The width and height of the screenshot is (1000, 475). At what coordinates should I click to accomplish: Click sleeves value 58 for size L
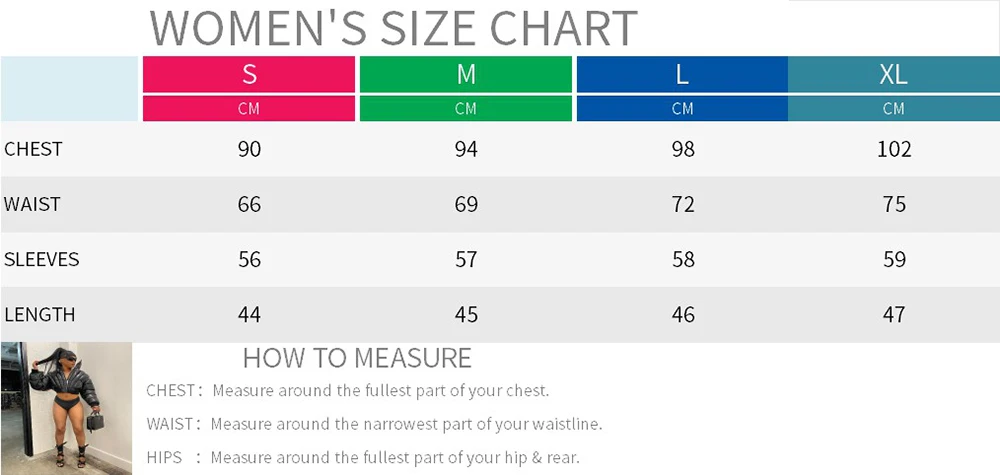[x=683, y=259]
